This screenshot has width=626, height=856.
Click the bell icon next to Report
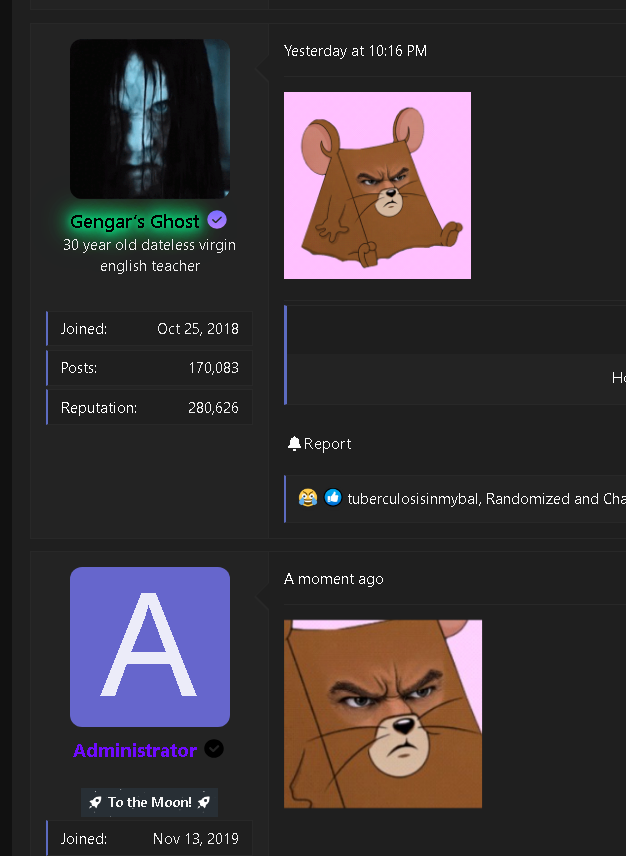pyautogui.click(x=294, y=443)
